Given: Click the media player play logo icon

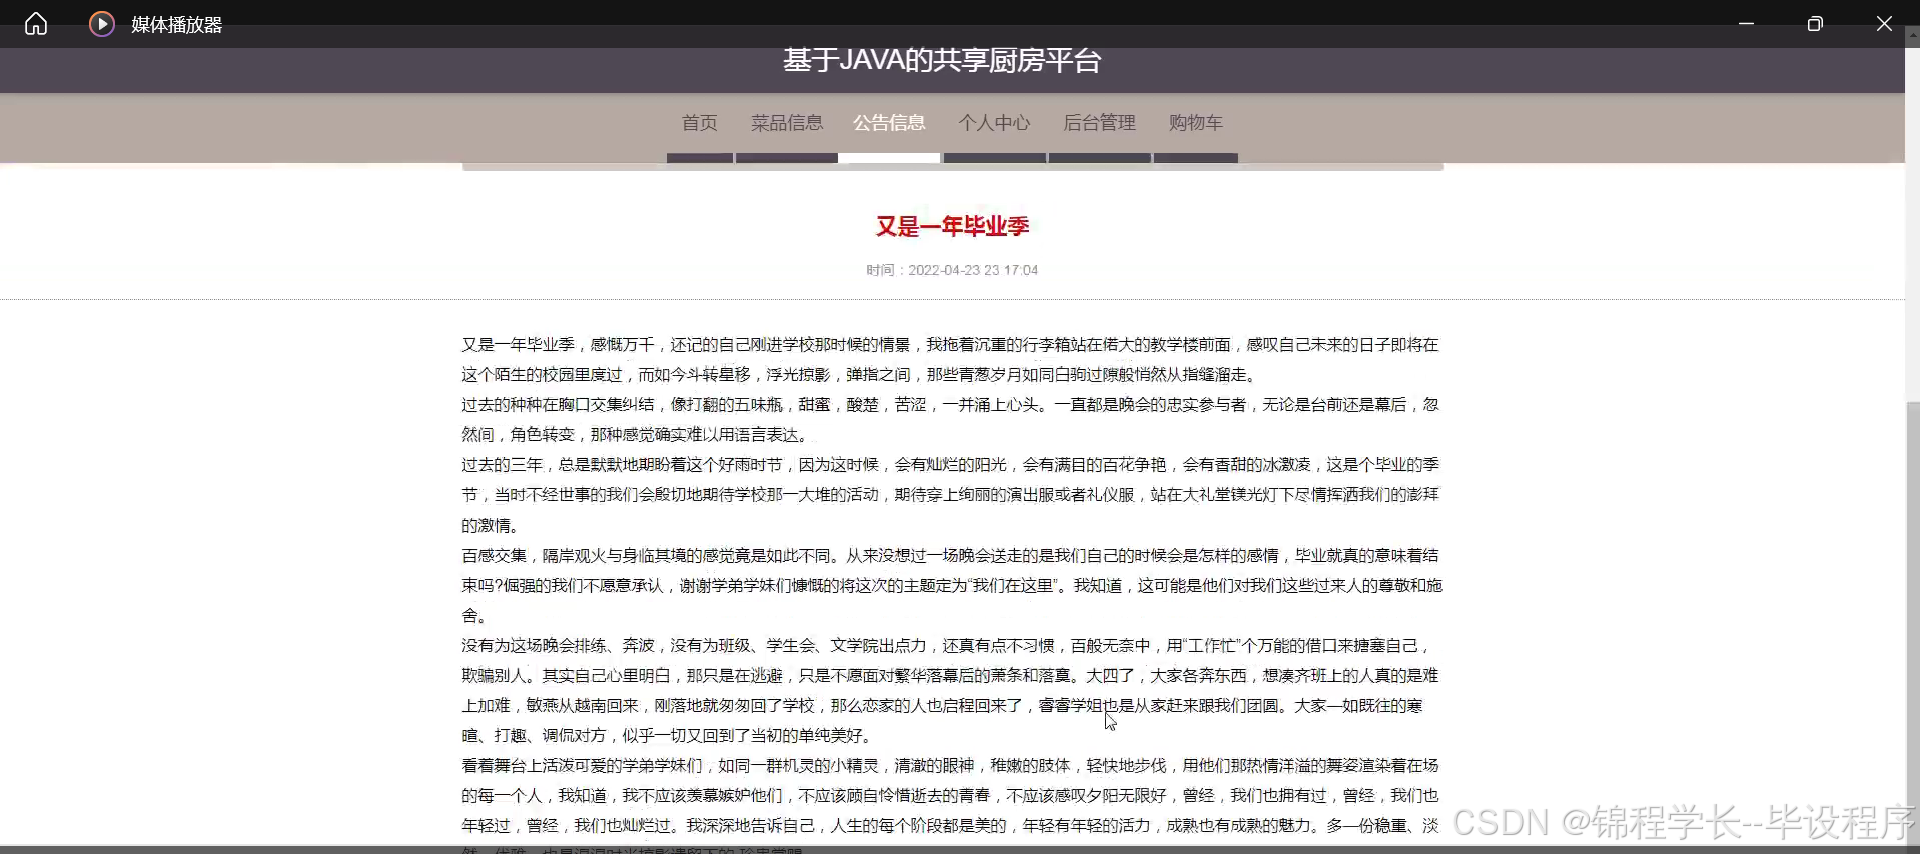Looking at the screenshot, I should [x=101, y=24].
